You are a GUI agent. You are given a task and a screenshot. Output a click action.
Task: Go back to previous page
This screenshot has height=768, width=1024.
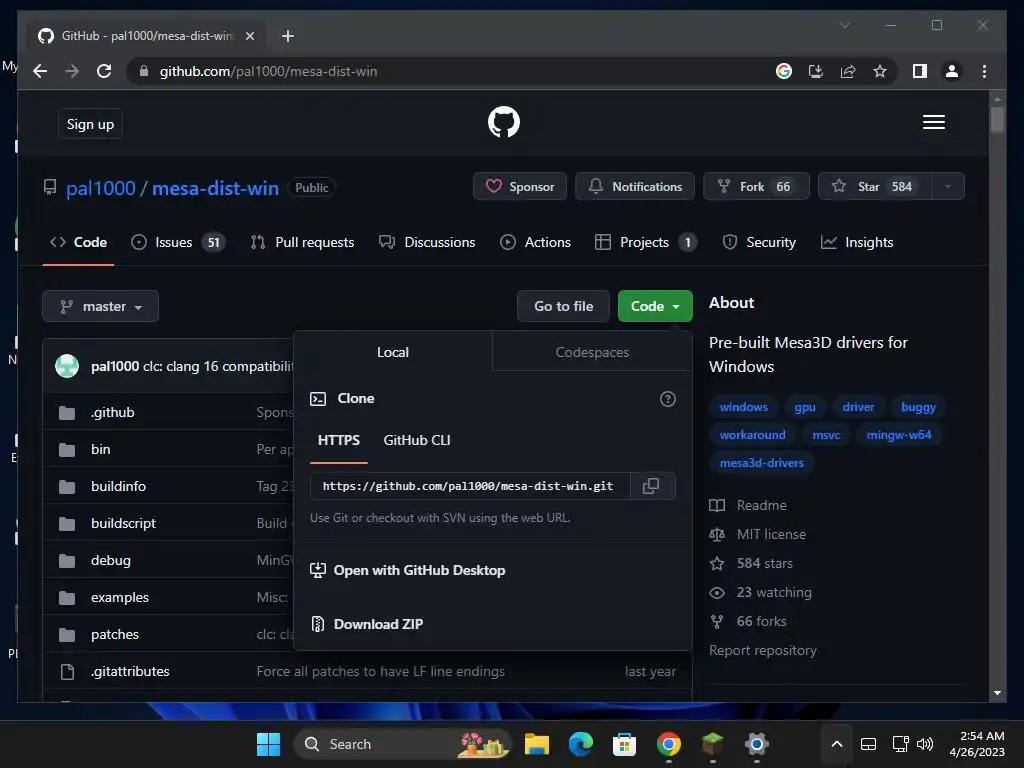[x=40, y=71]
